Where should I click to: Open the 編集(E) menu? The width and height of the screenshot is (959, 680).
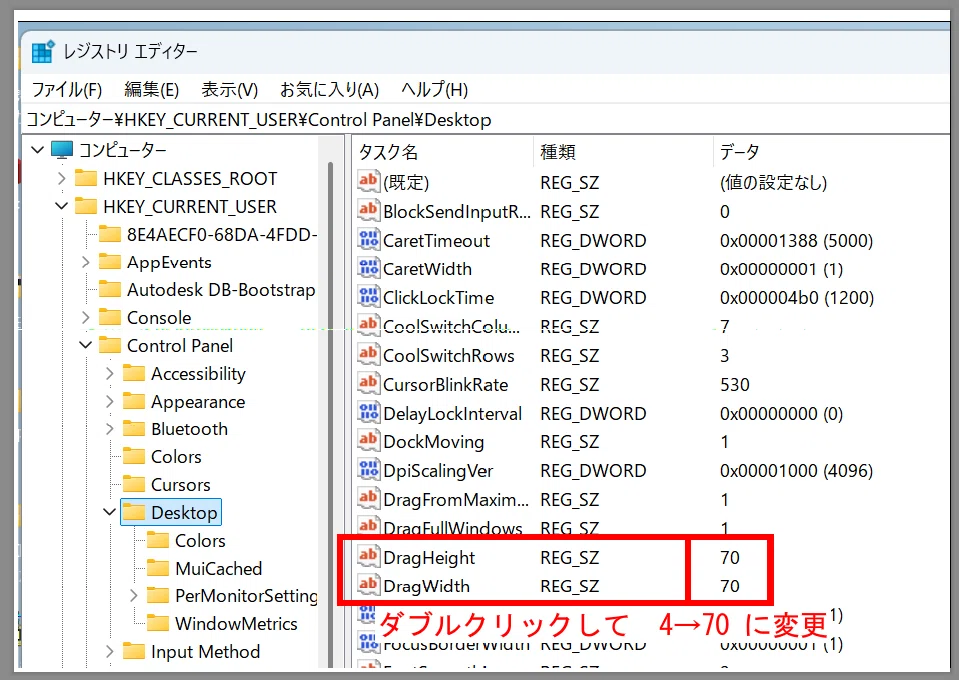(x=151, y=90)
